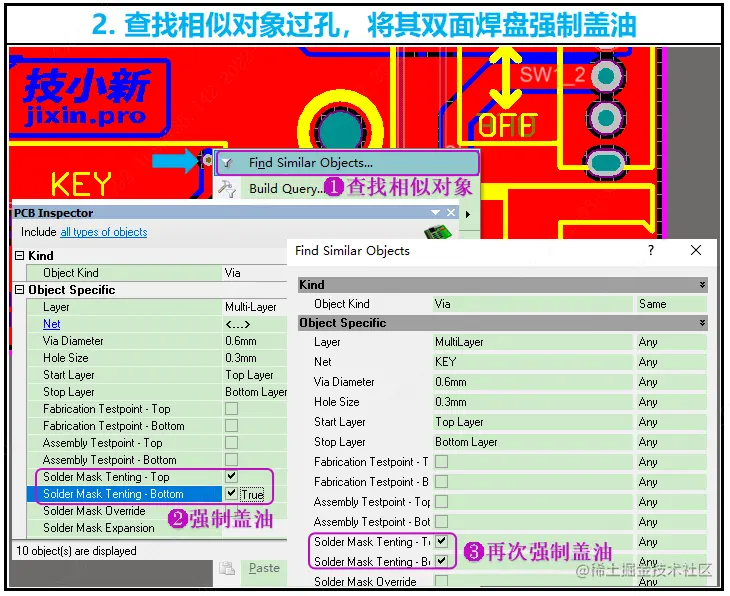Viewport: 730px width, 596px height.
Task: Open the Build Query menu entry
Action: click(285, 189)
